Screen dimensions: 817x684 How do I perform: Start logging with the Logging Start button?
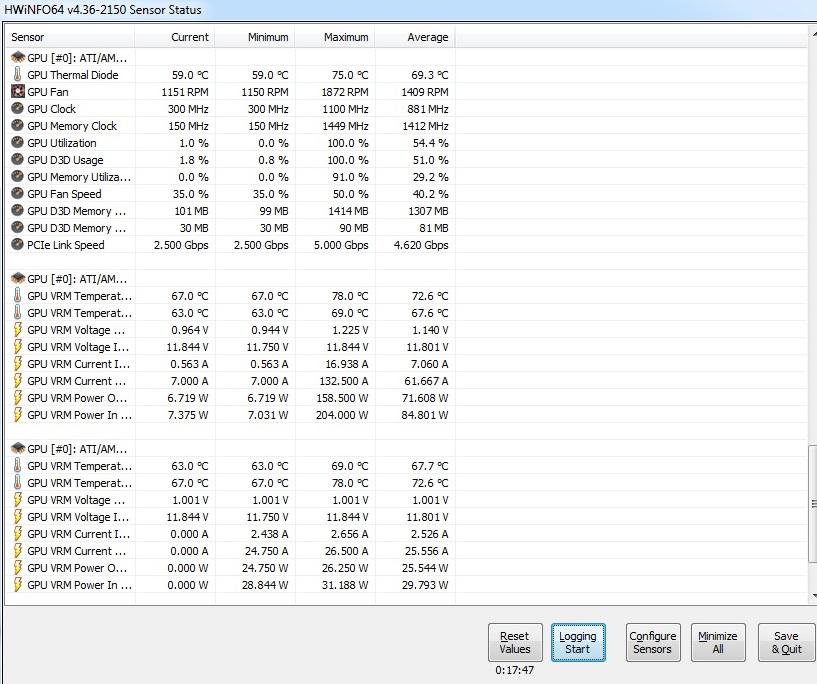point(578,642)
